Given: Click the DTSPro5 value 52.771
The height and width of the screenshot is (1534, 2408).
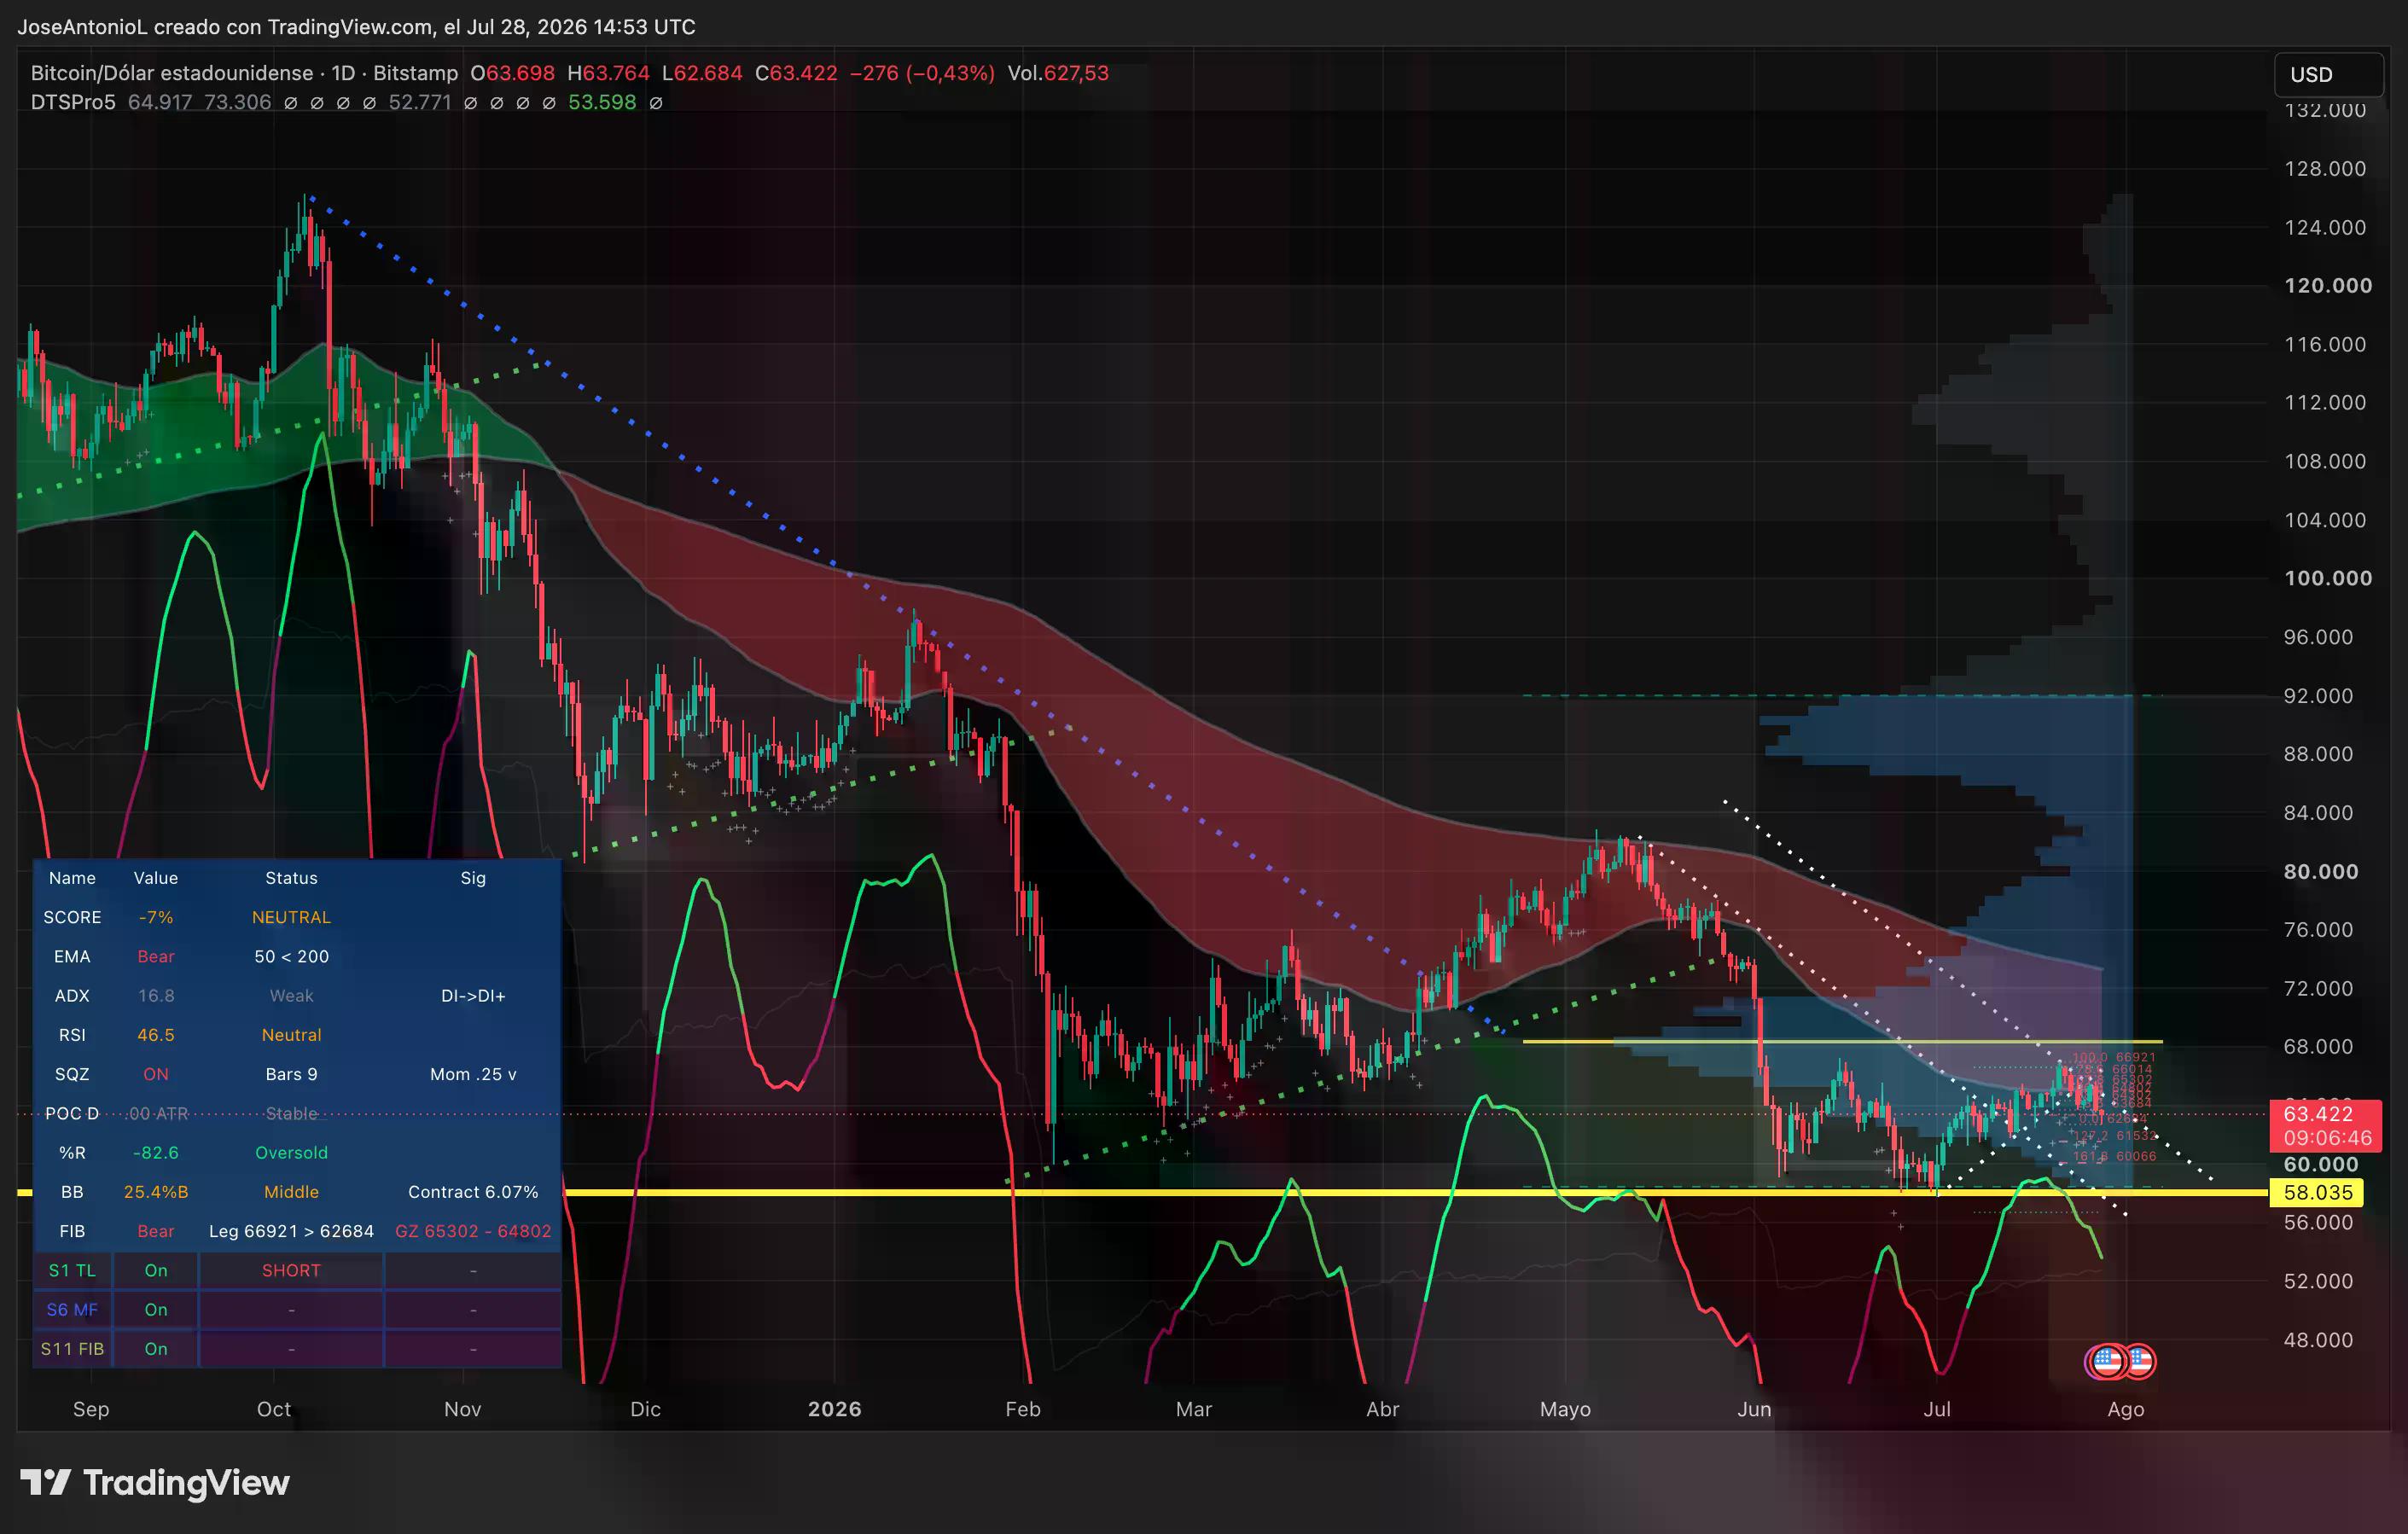Looking at the screenshot, I should [x=420, y=102].
